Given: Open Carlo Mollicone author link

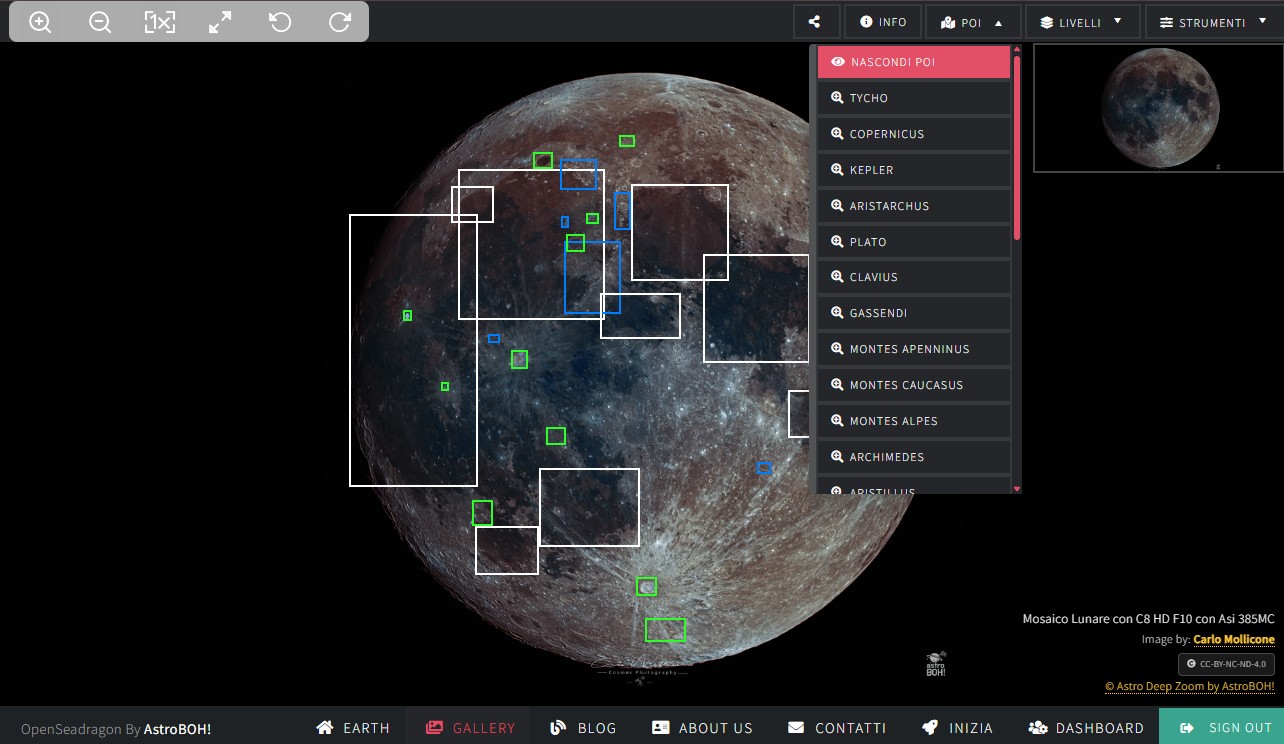Looking at the screenshot, I should [x=1233, y=640].
